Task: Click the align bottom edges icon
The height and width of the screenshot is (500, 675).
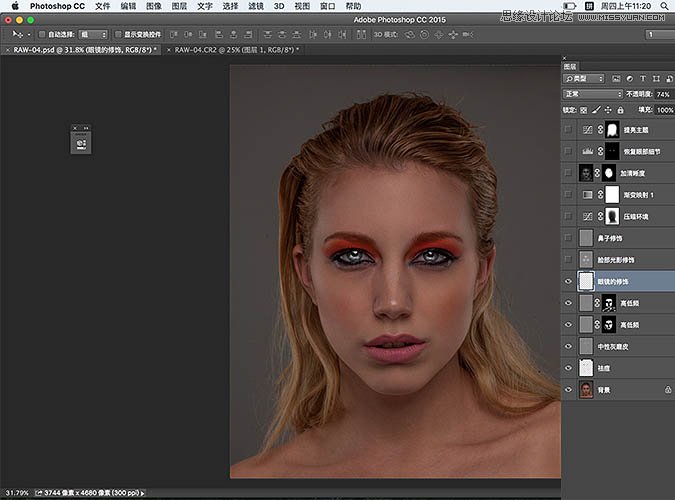Action: coord(203,34)
